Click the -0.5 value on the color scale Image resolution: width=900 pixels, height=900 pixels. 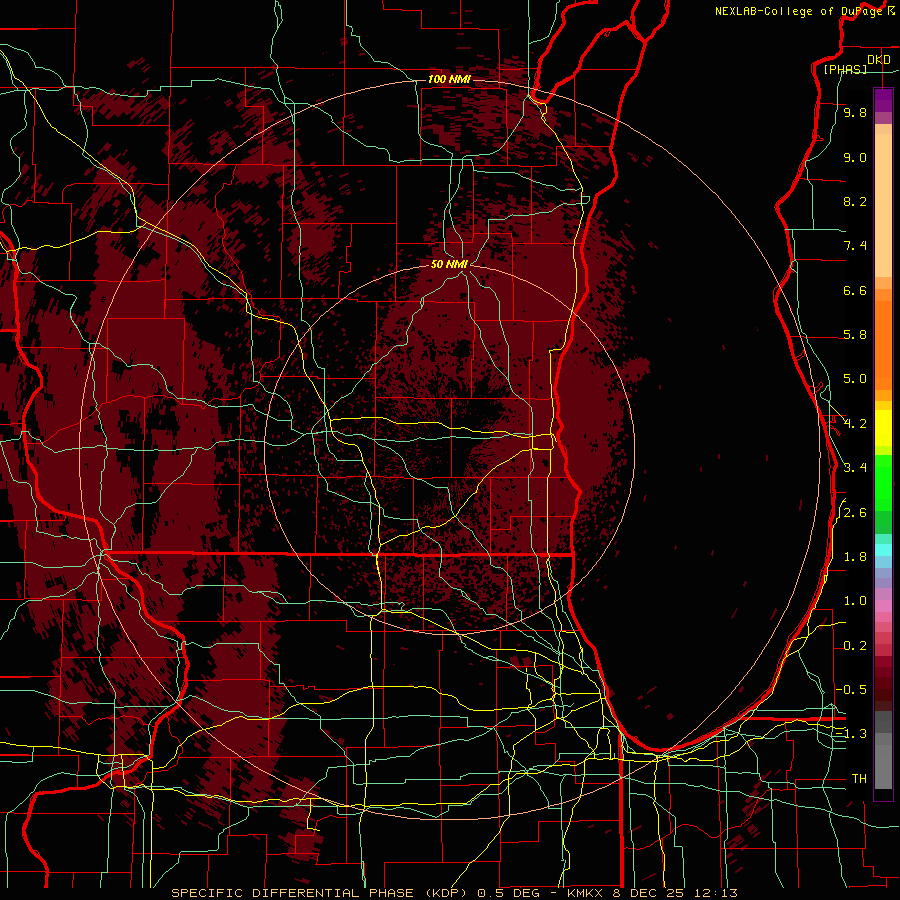tap(851, 690)
